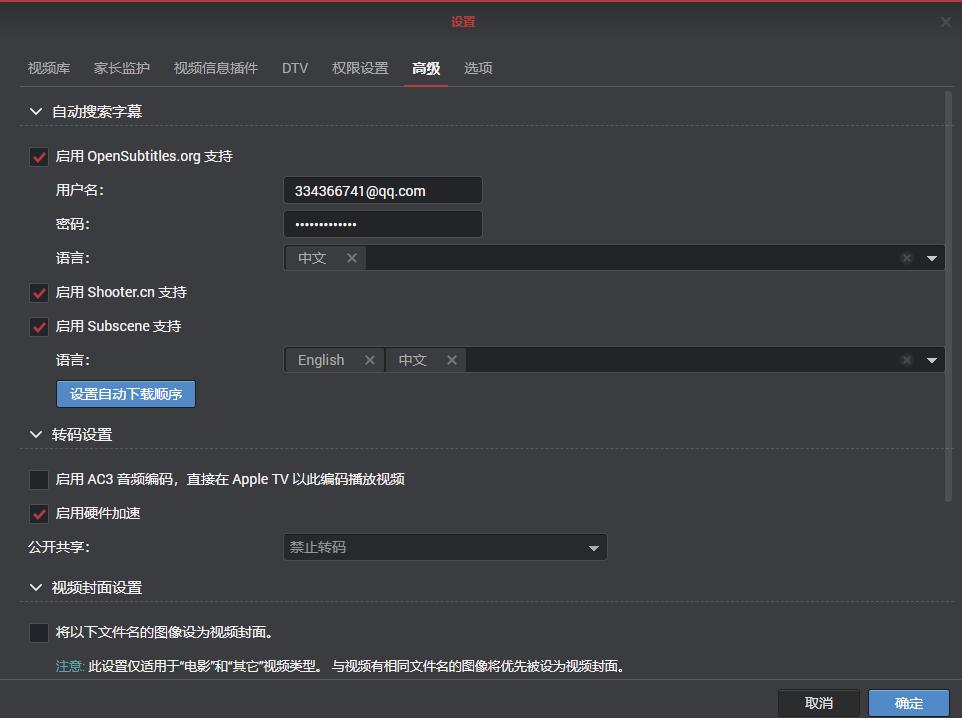The height and width of the screenshot is (718, 962).
Task: Collapse the 转码设置 section
Action: pyautogui.click(x=36, y=434)
